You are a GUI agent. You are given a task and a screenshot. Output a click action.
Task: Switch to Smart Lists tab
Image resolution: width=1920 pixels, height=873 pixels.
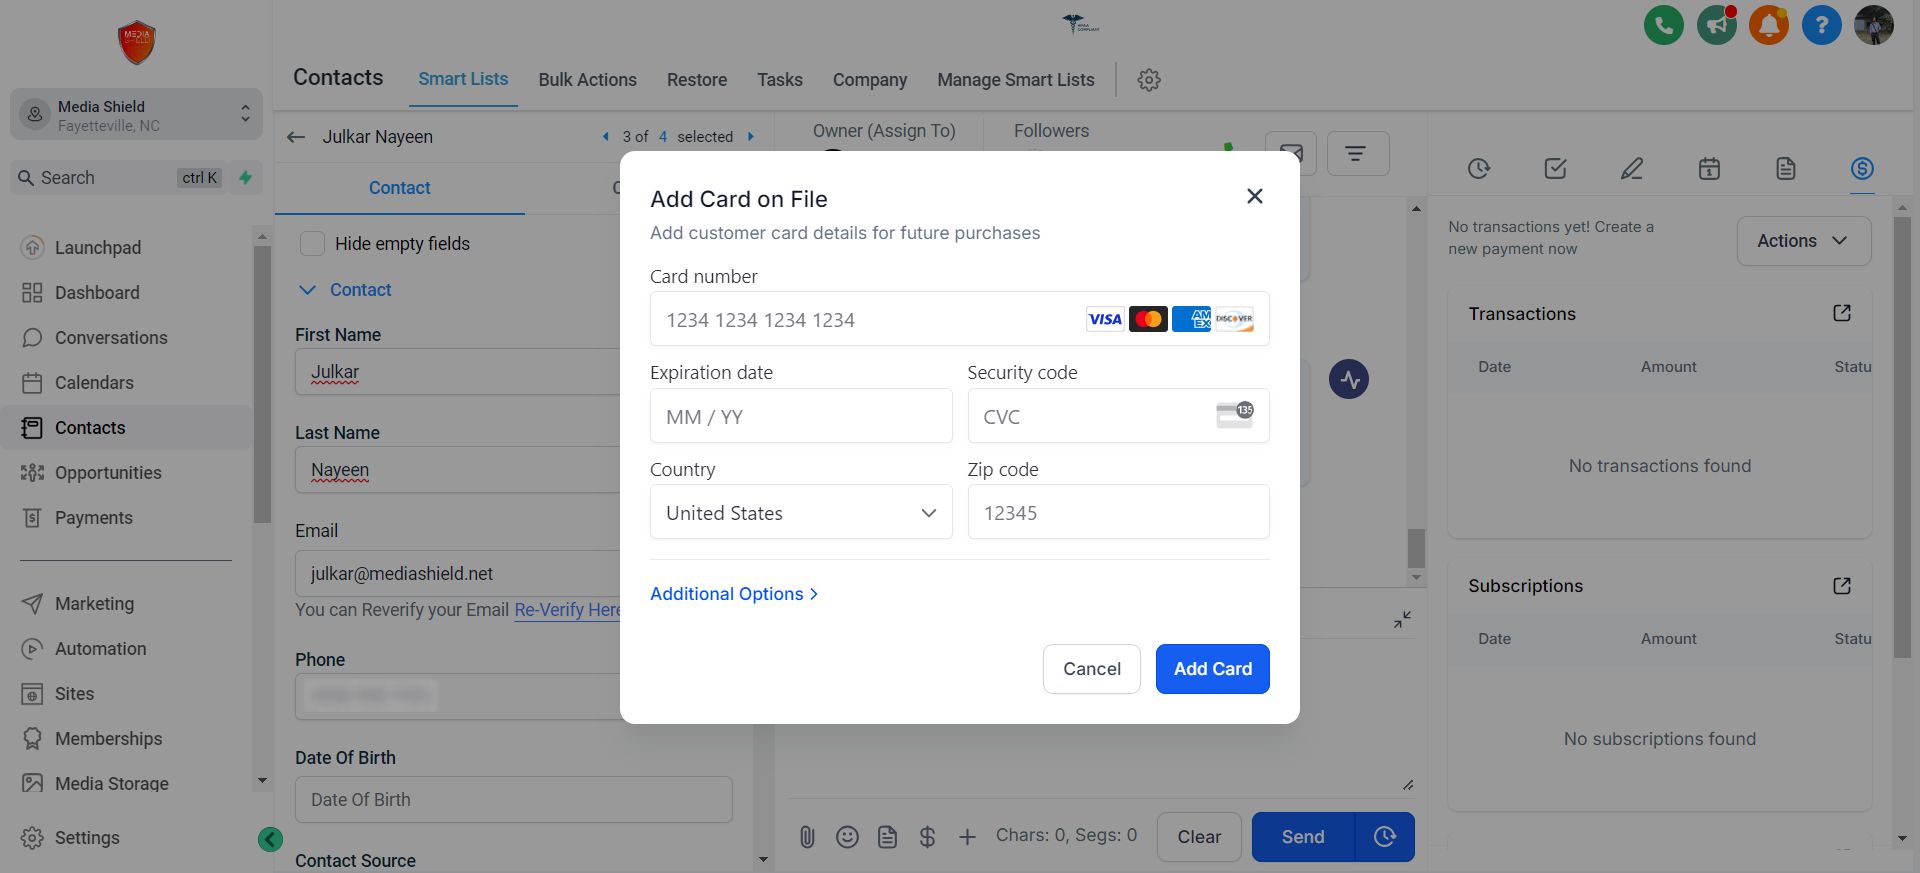click(463, 79)
